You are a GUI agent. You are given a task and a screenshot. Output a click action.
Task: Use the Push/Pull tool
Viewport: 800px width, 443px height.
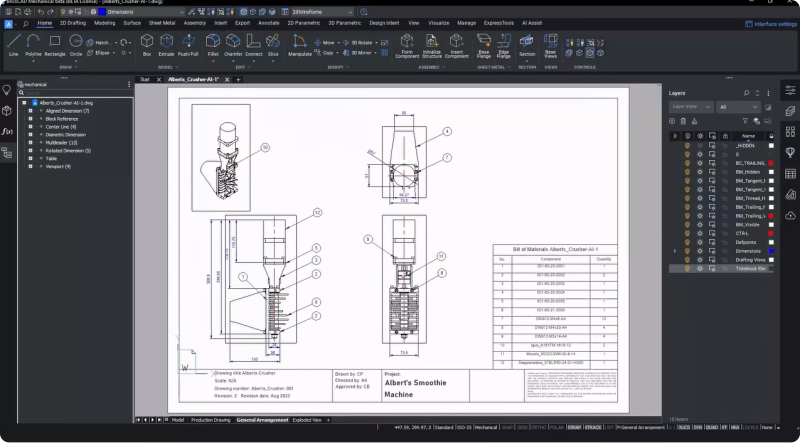pos(188,44)
